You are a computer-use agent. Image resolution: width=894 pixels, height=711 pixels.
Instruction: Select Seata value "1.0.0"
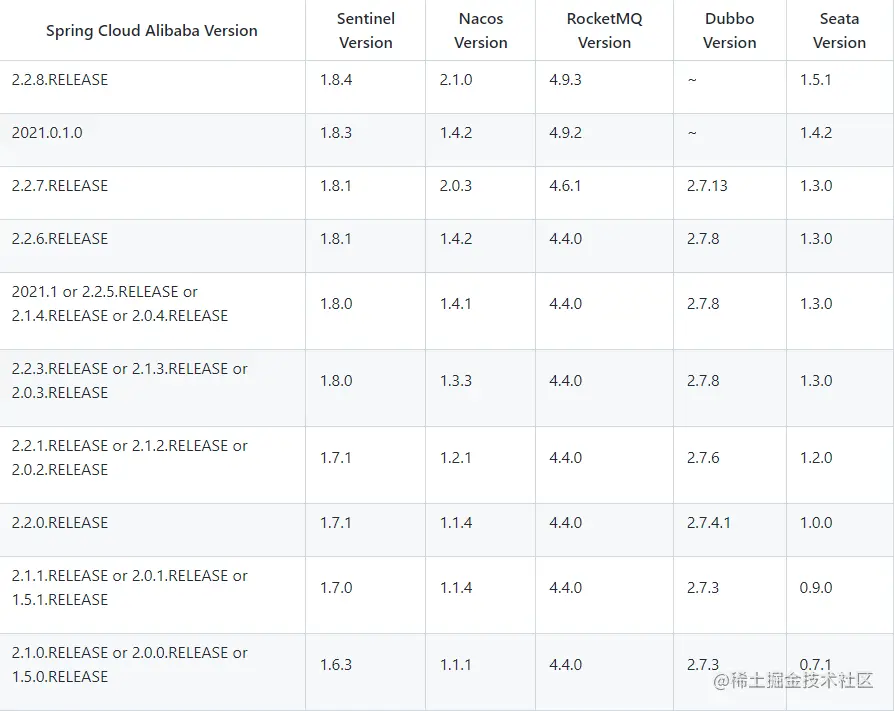[x=816, y=523]
